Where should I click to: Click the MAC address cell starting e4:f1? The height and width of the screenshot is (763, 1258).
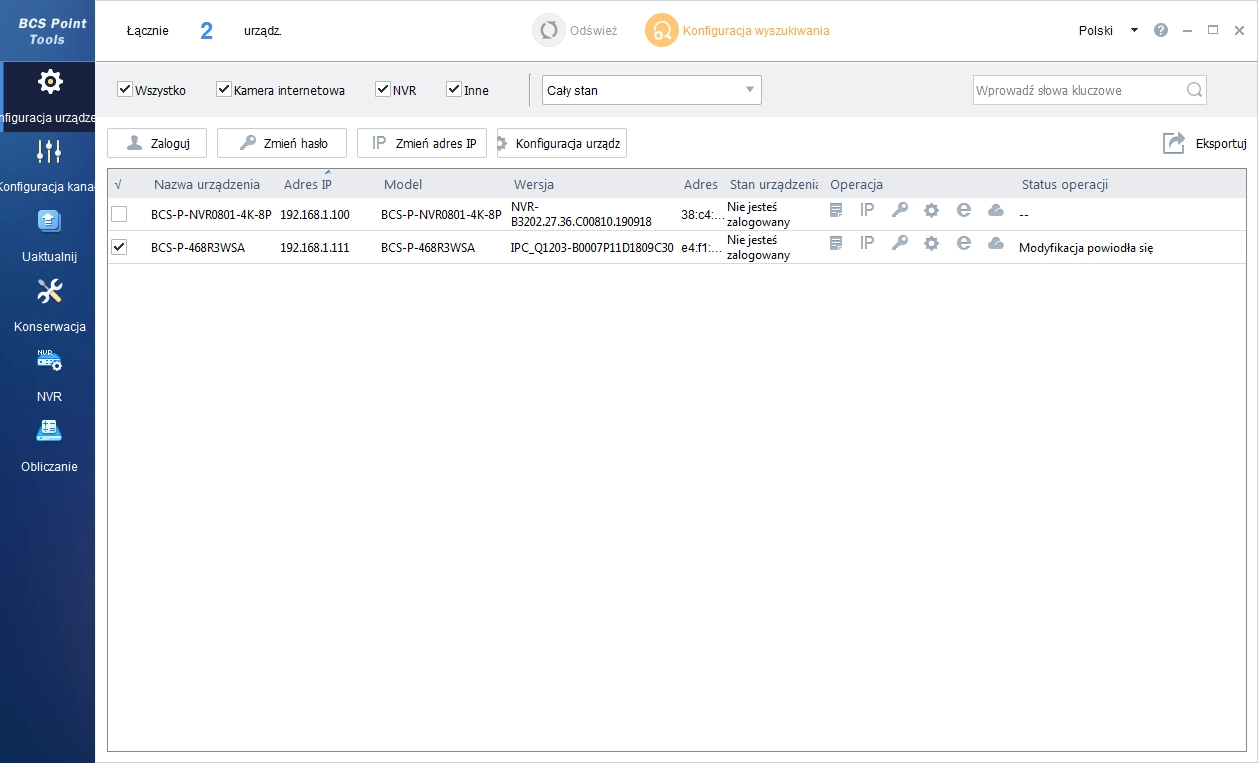[702, 247]
